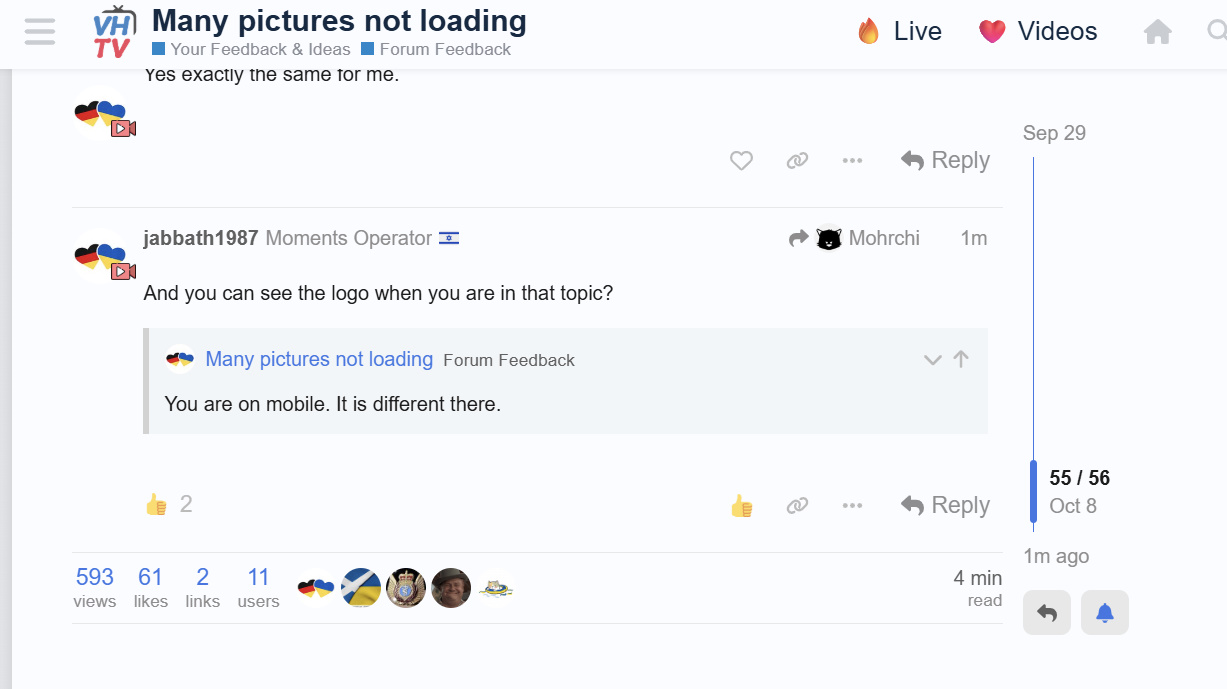Open the Forum Feedback category link
The height and width of the screenshot is (689, 1227).
coord(436,49)
